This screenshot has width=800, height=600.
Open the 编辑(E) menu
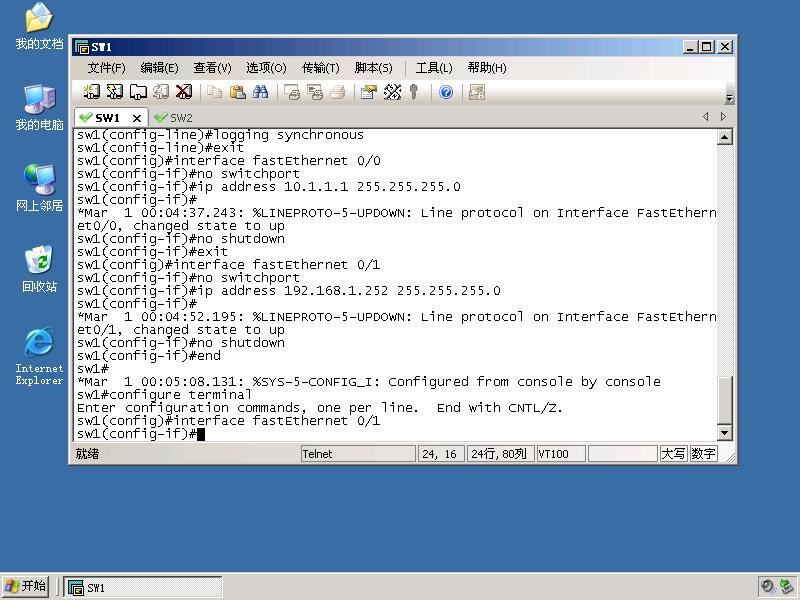159,68
